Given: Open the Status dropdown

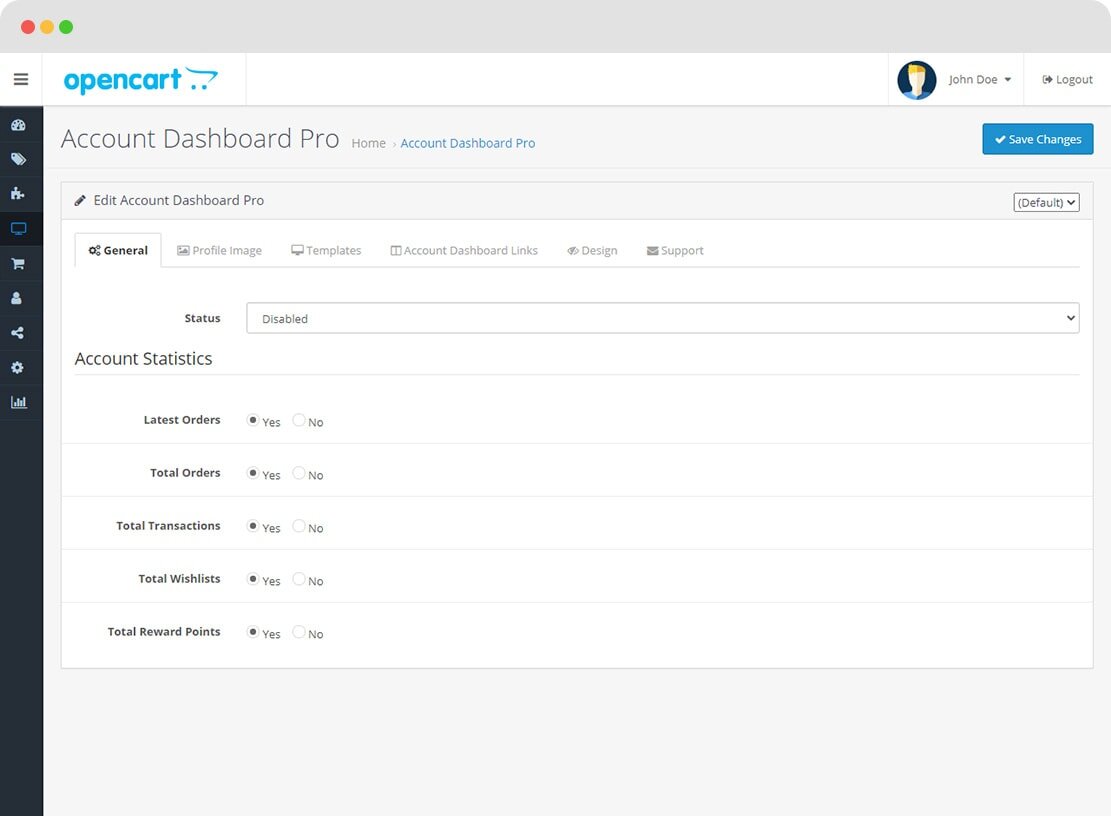Looking at the screenshot, I should point(662,318).
